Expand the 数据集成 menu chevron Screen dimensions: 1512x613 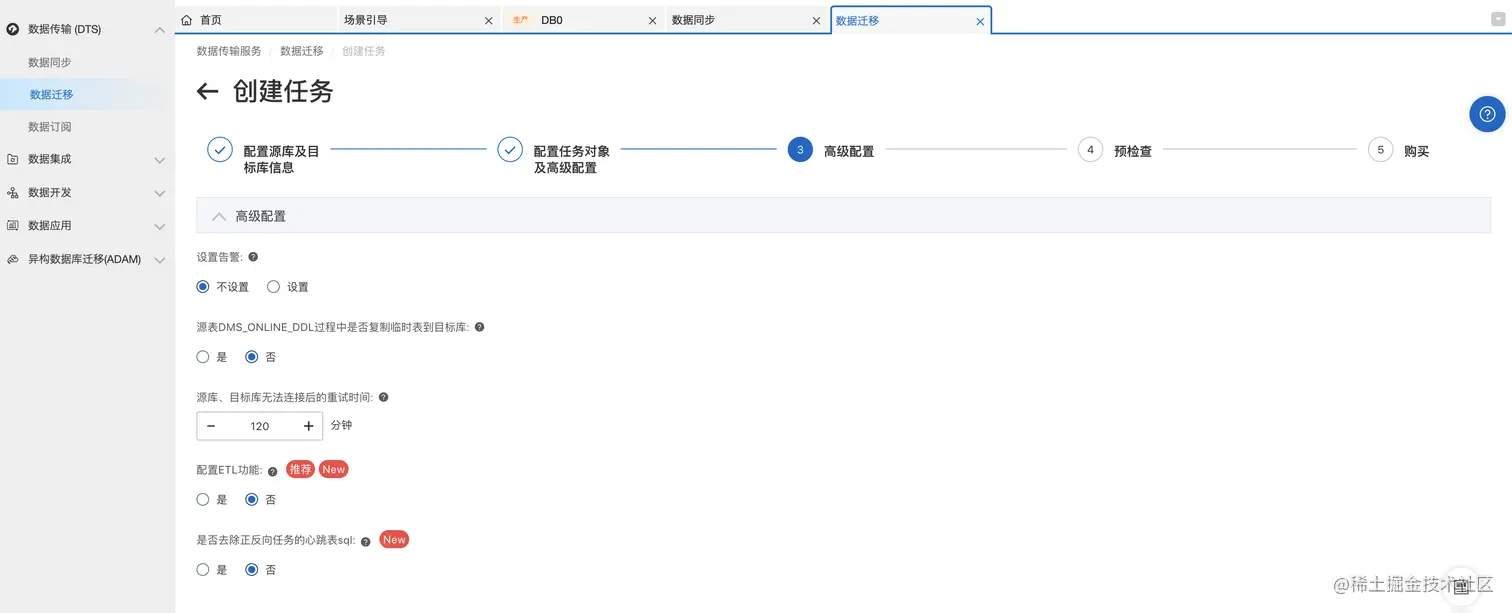point(159,160)
